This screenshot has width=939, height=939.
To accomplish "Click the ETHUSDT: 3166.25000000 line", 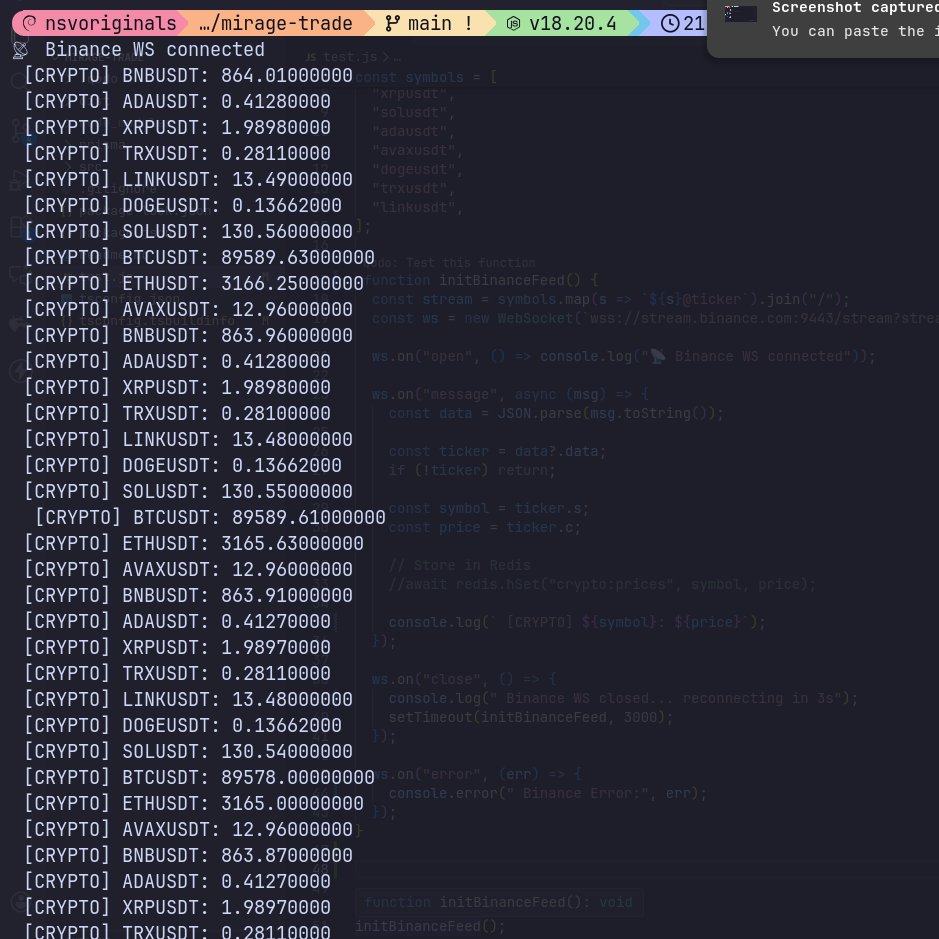I will coord(194,283).
